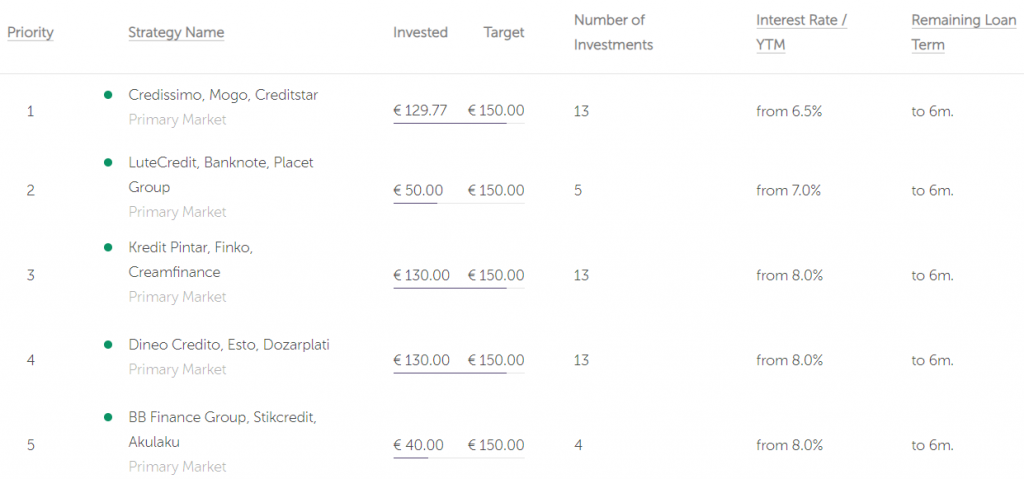Click green status dot for Credissimo strategy
The image size is (1024, 479).
point(108,95)
